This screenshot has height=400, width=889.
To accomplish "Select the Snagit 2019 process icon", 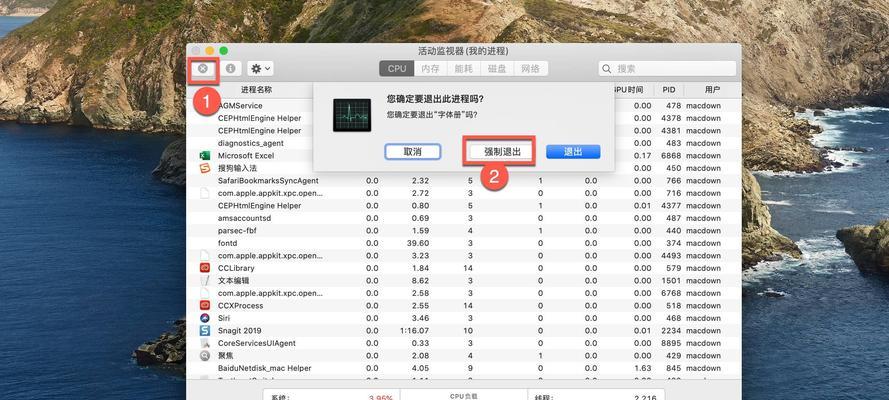I will point(205,330).
